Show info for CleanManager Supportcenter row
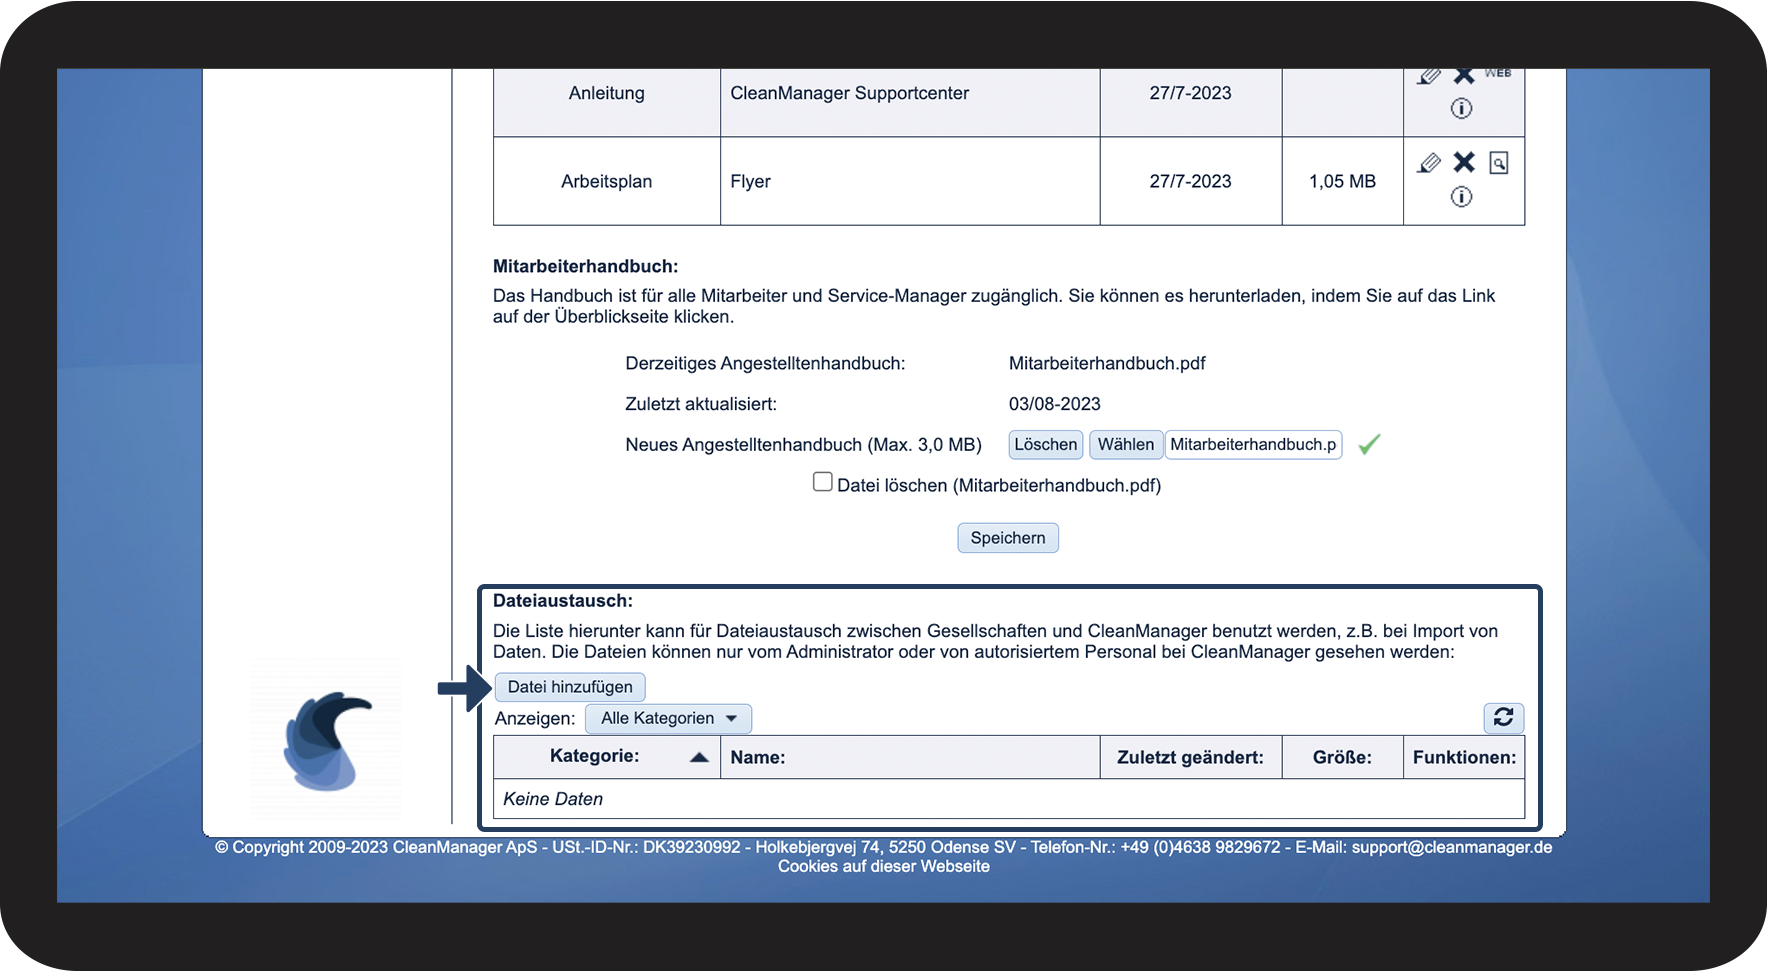The height and width of the screenshot is (971, 1767). [1461, 109]
